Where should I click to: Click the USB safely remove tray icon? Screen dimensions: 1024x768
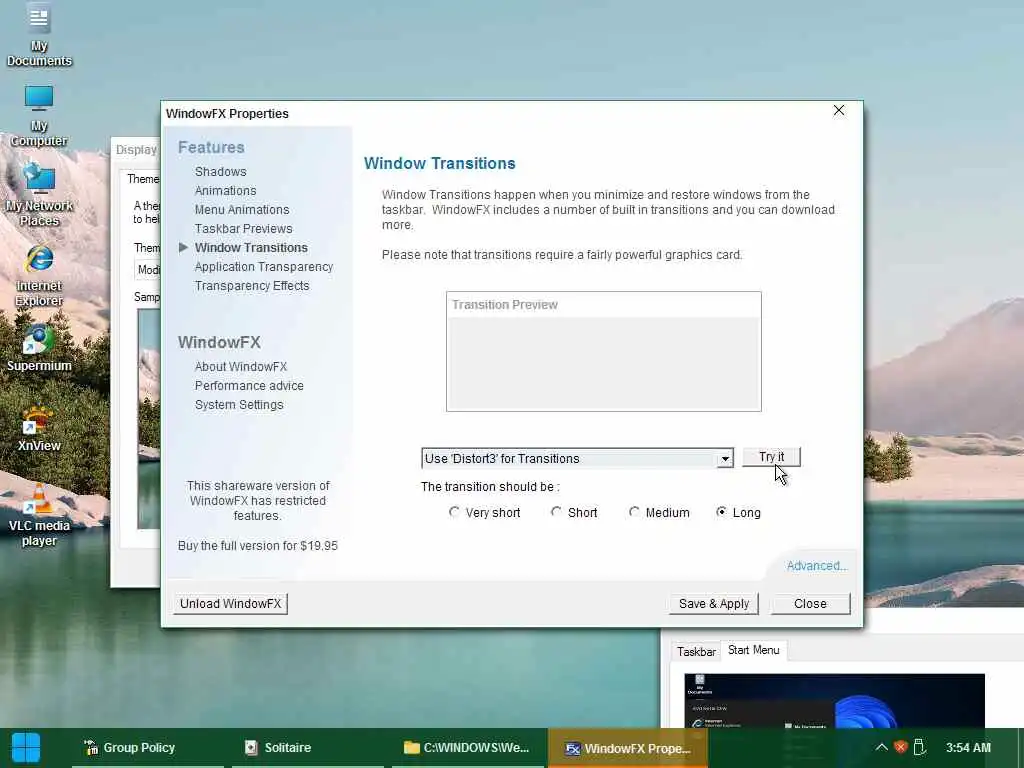click(920, 748)
